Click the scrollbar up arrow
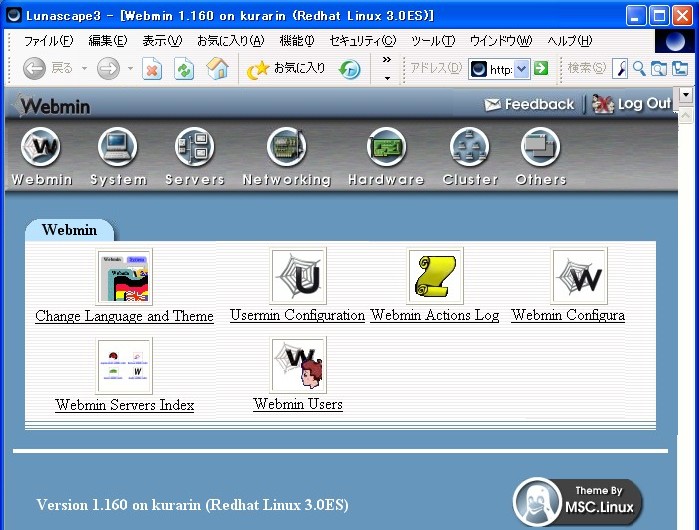The width and height of the screenshot is (699, 530). (686, 116)
